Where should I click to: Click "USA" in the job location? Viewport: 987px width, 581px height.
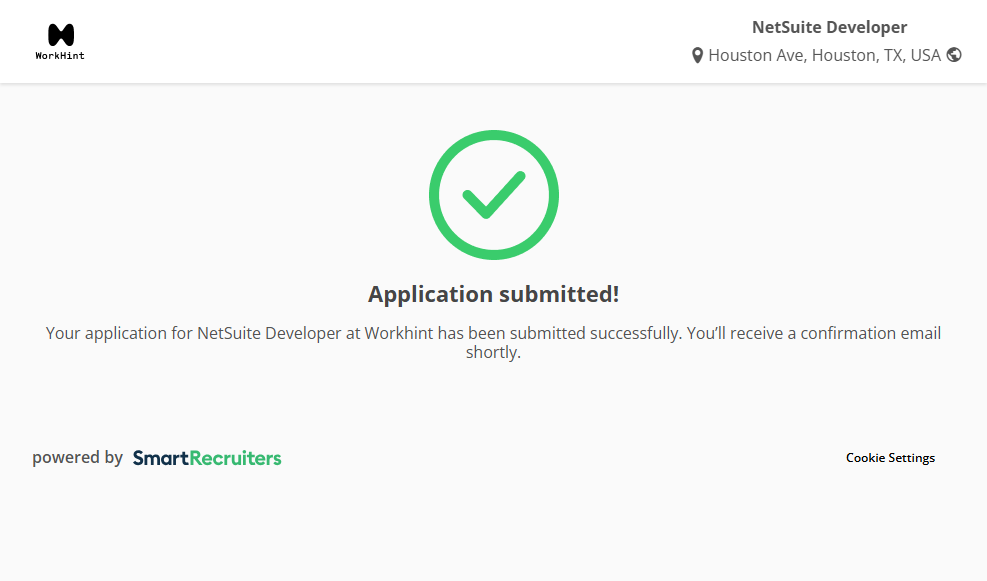coord(924,55)
